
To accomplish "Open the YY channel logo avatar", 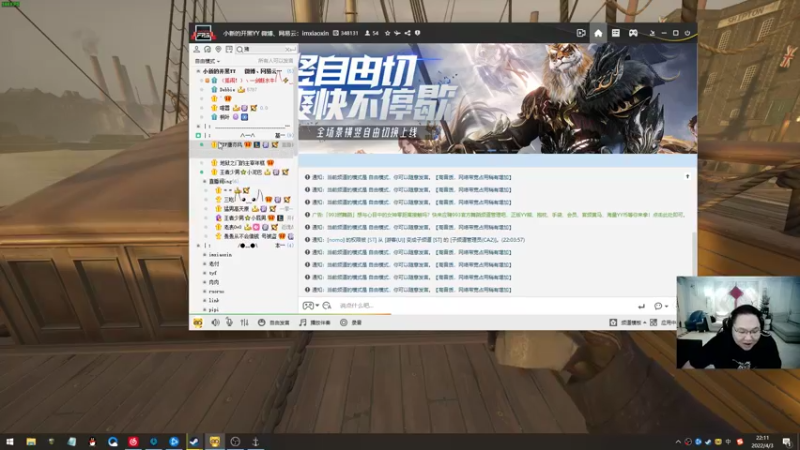I will point(203,33).
